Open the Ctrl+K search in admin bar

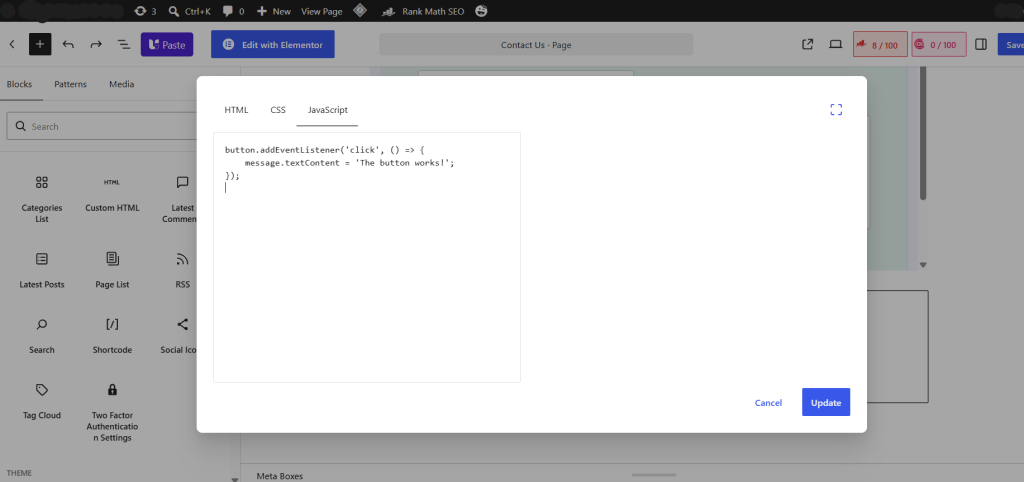point(190,11)
